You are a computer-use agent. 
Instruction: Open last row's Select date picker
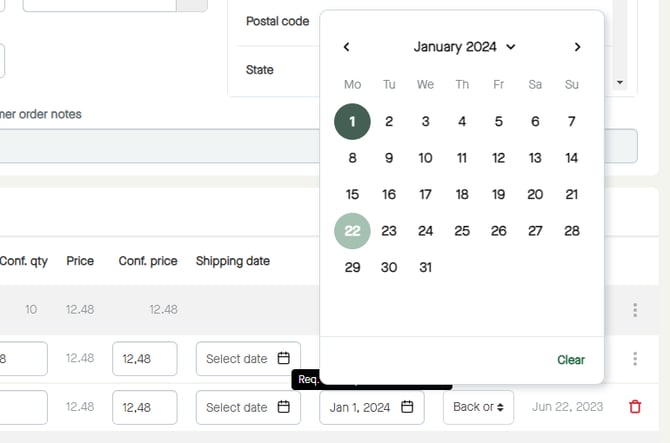click(247, 407)
